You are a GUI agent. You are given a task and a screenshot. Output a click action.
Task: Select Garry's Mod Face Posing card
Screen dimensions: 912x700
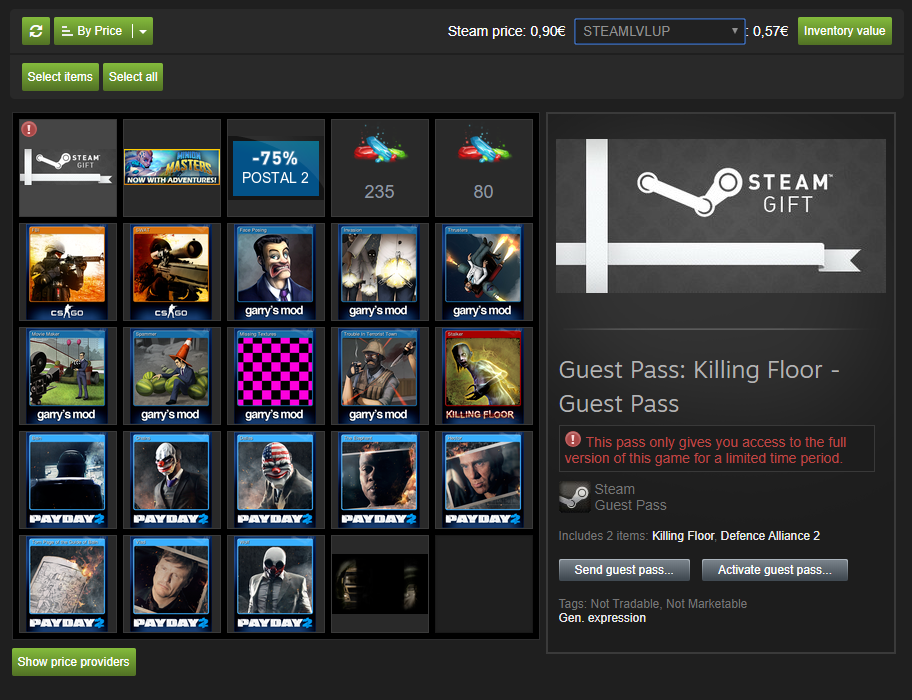pyautogui.click(x=276, y=272)
